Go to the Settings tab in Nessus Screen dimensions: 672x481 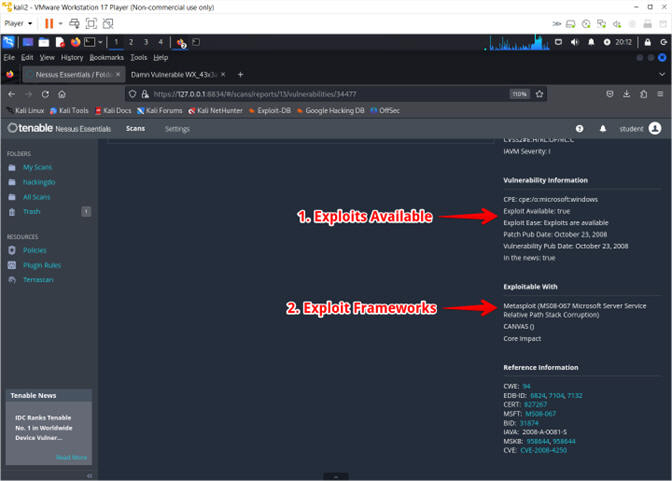coord(177,129)
